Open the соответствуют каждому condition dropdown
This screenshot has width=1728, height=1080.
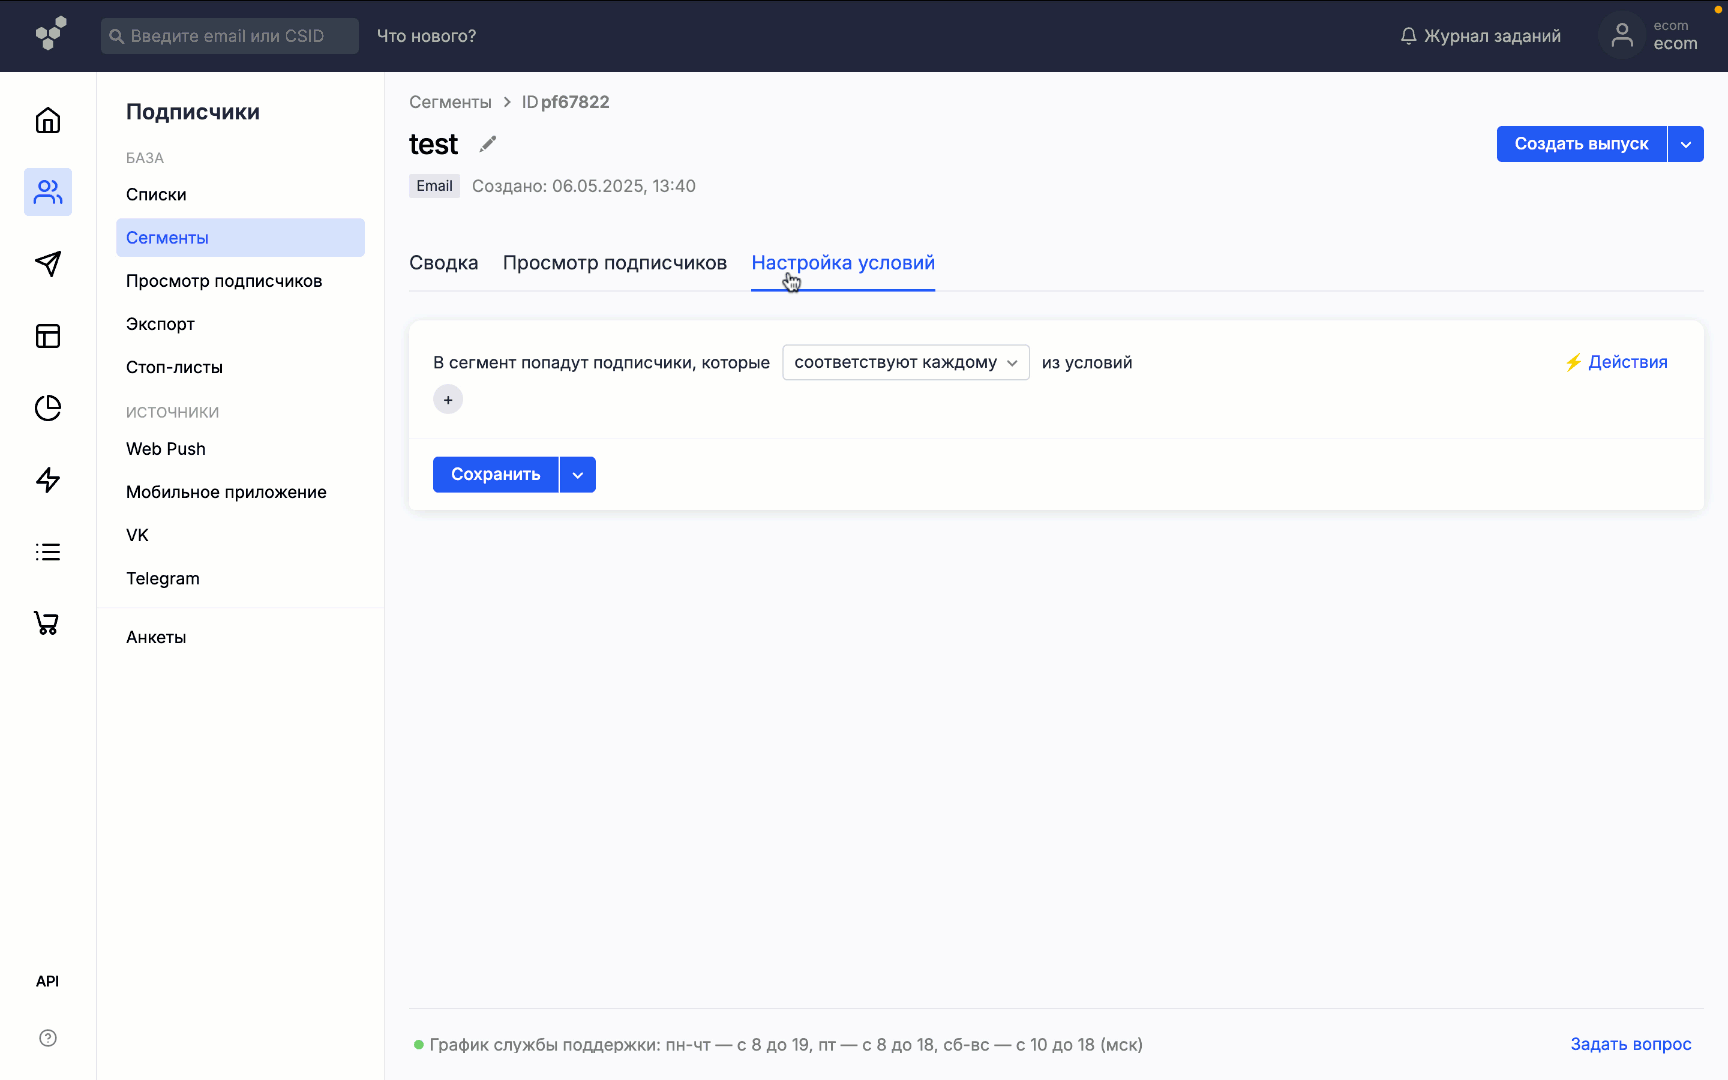pyautogui.click(x=904, y=362)
